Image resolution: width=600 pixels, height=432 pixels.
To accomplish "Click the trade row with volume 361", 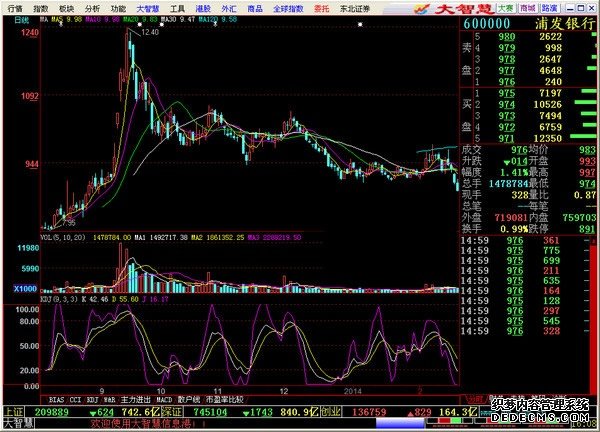I will coord(523,241).
